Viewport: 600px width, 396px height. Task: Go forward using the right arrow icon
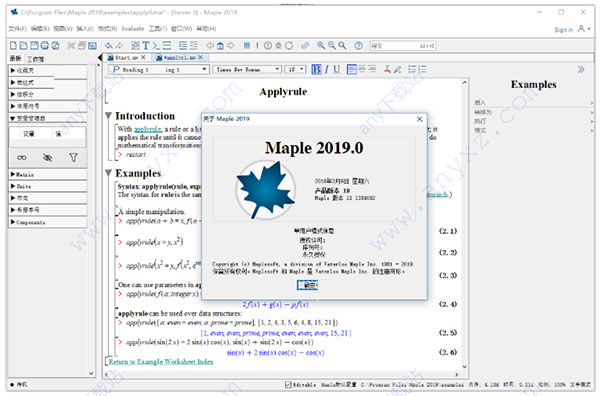click(x=231, y=46)
